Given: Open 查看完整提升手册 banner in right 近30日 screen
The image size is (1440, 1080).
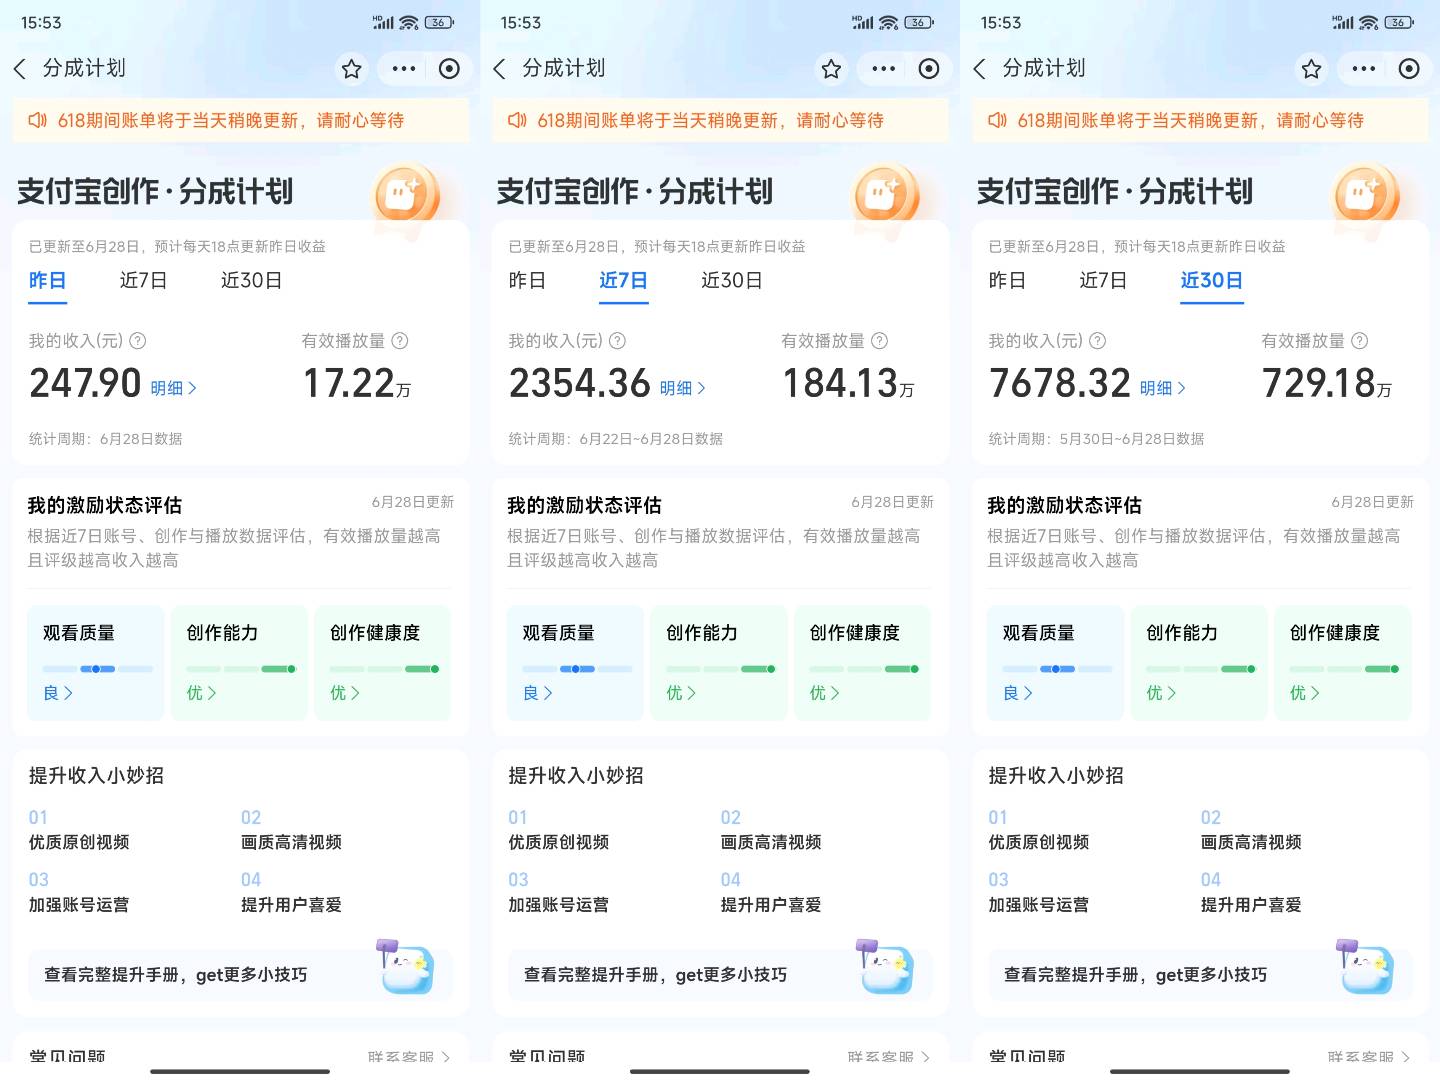Looking at the screenshot, I should click(x=1200, y=974).
